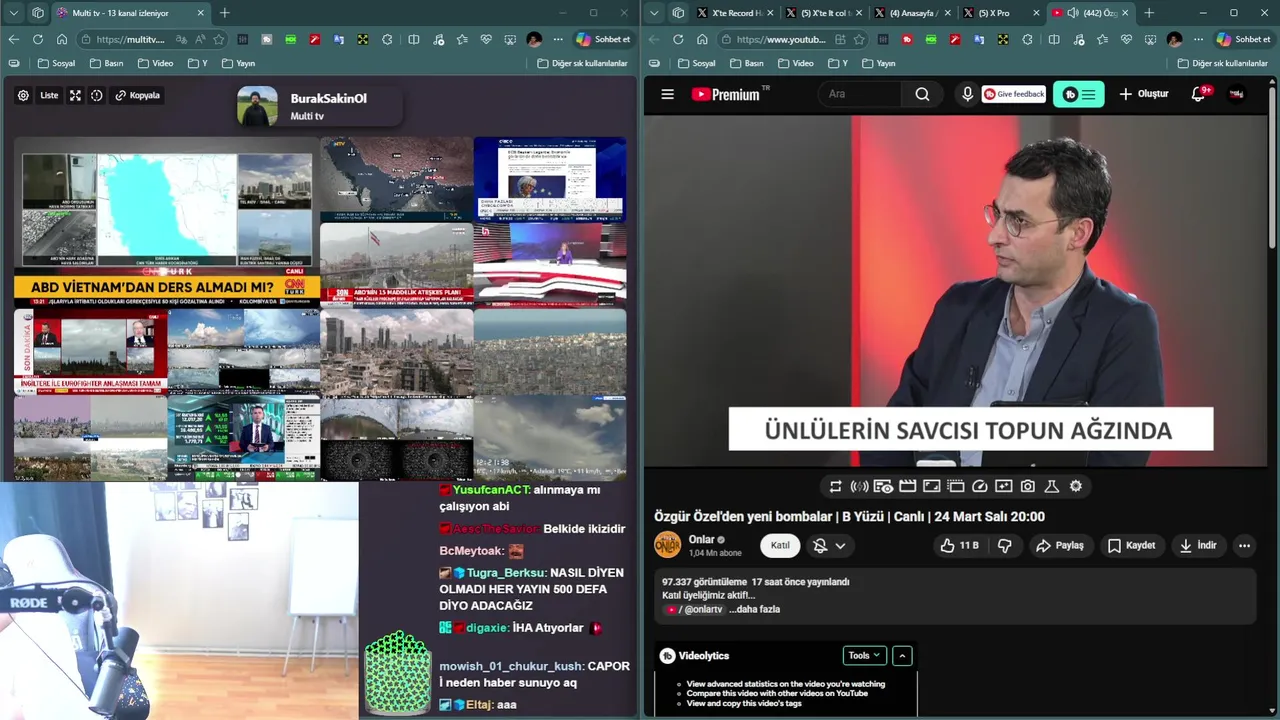The height and width of the screenshot is (720, 1280).
Task: Open the BurakSakinOl Multi tv channel card
Action: pos(318,107)
